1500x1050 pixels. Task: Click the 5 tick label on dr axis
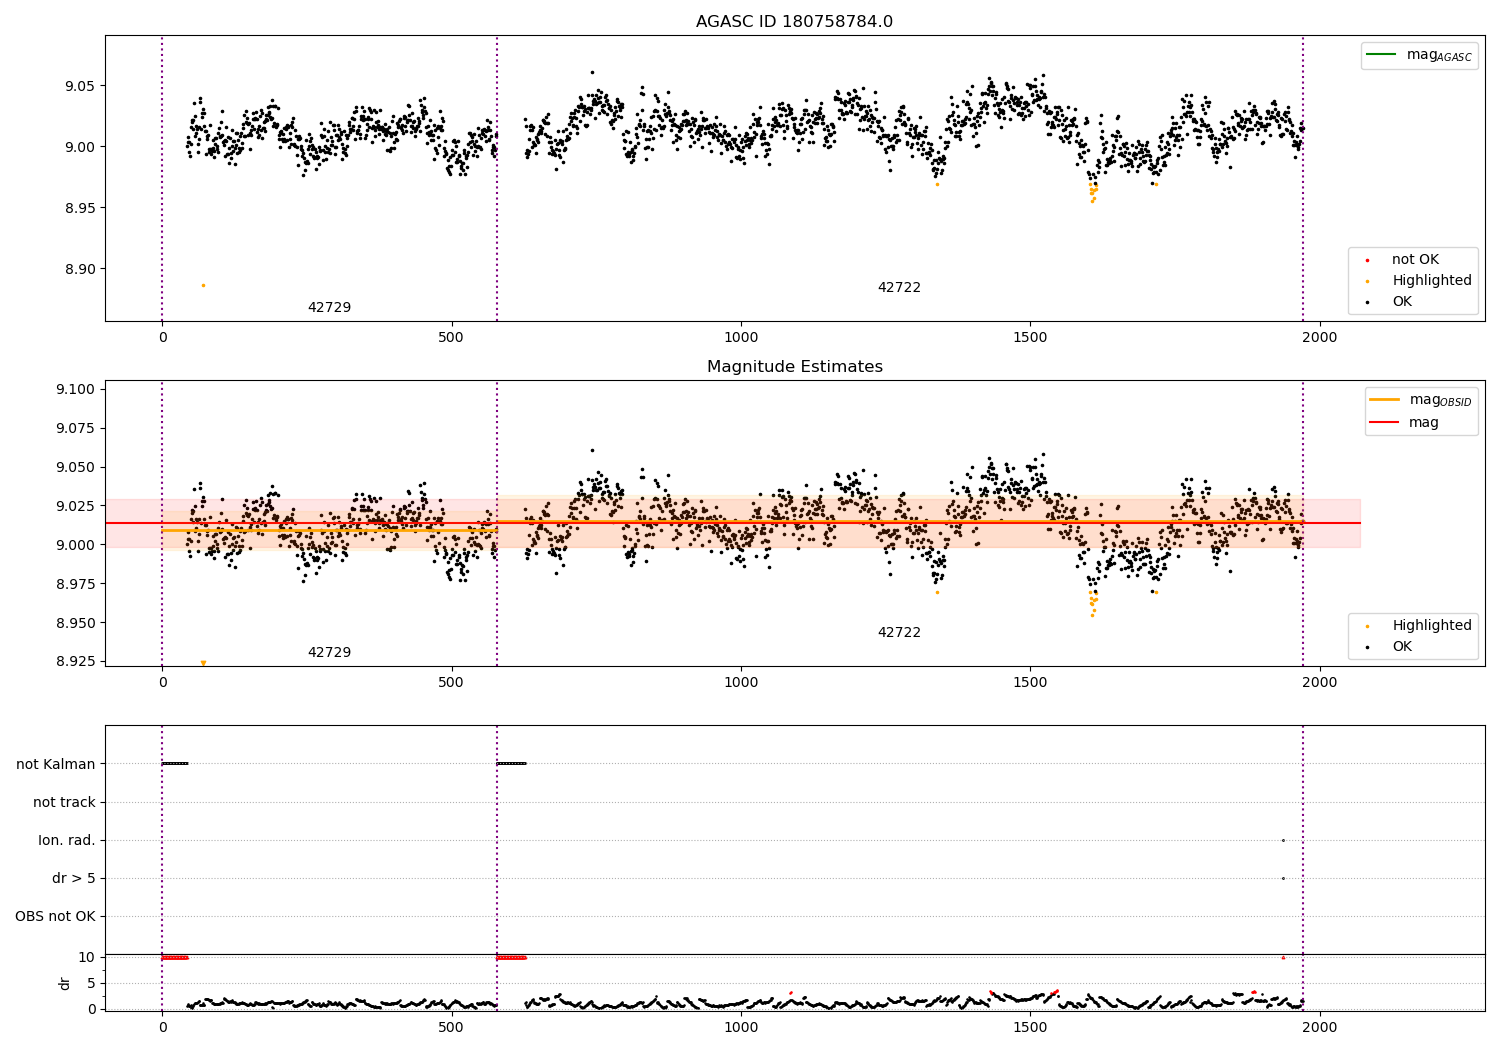click(x=91, y=983)
